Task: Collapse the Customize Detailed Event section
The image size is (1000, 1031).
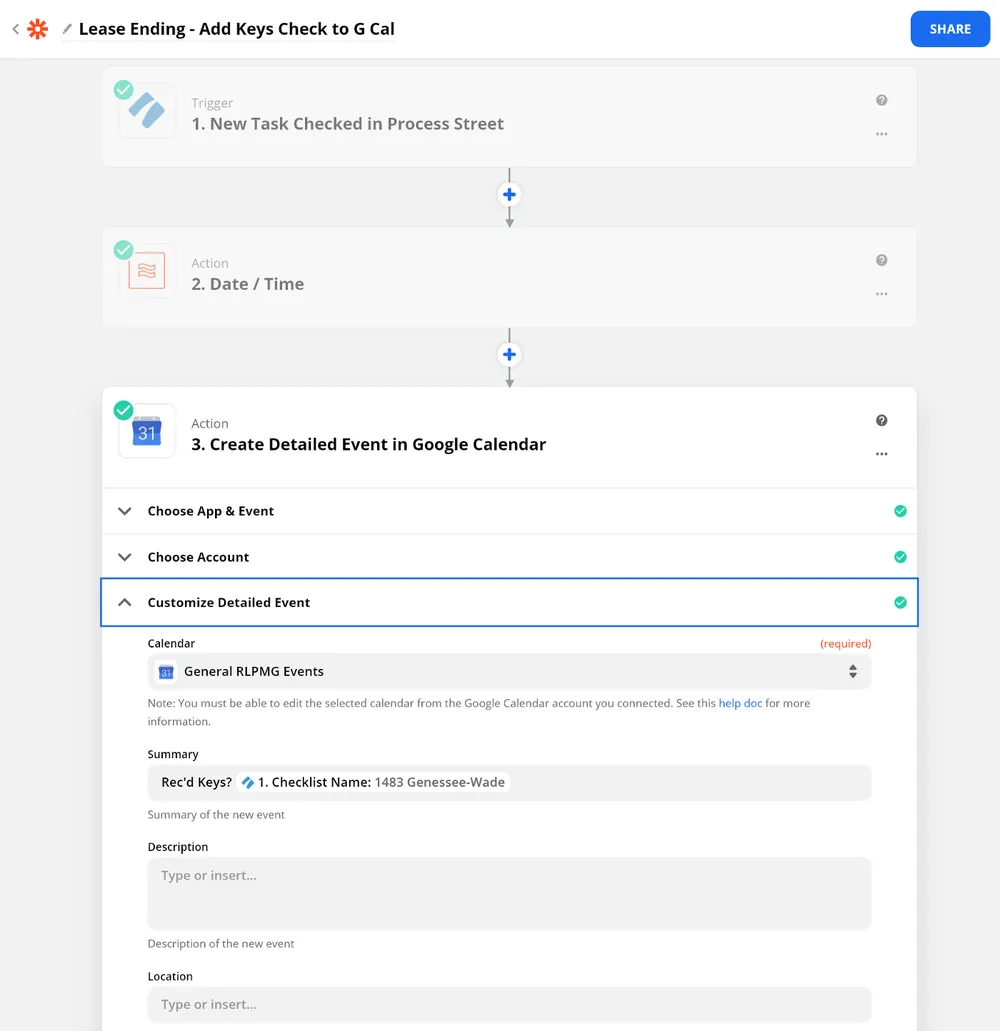Action: click(509, 602)
